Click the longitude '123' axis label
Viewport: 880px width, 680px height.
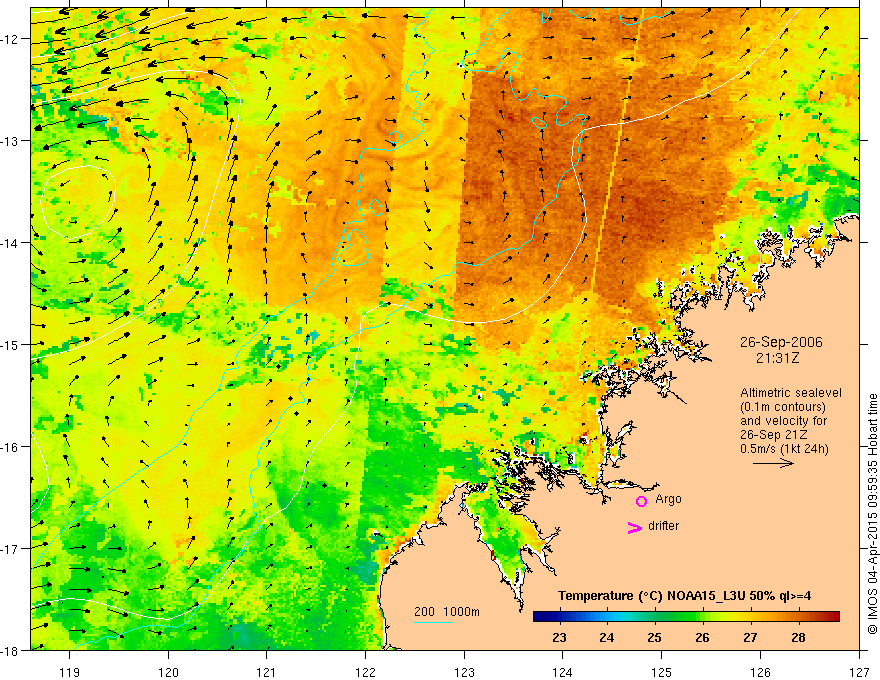coord(464,672)
